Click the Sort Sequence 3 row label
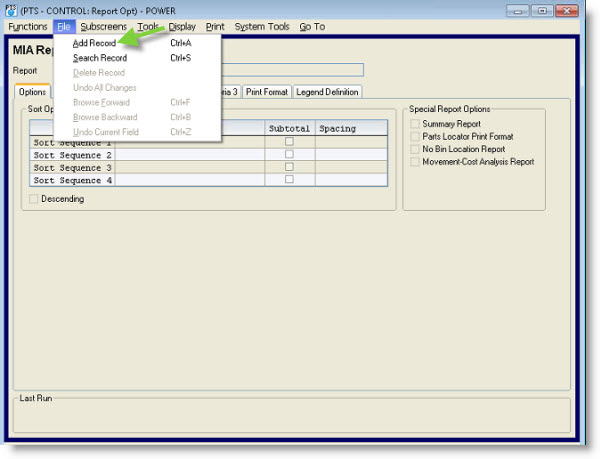600x459 pixels. point(72,168)
